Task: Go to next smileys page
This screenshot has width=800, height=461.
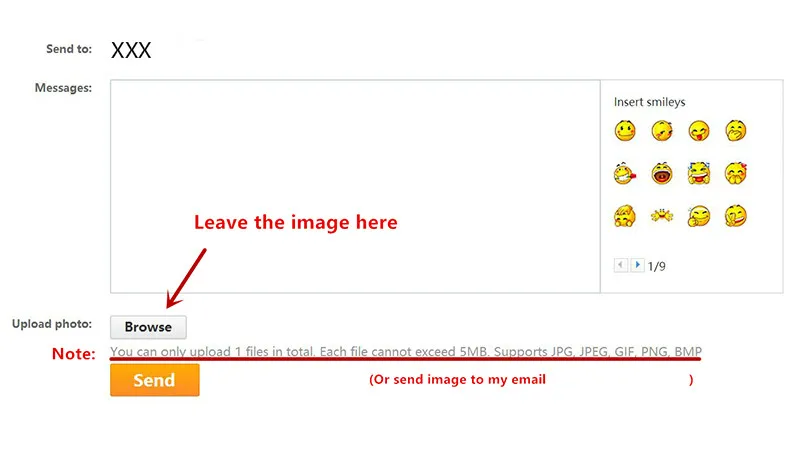Action: [637, 265]
